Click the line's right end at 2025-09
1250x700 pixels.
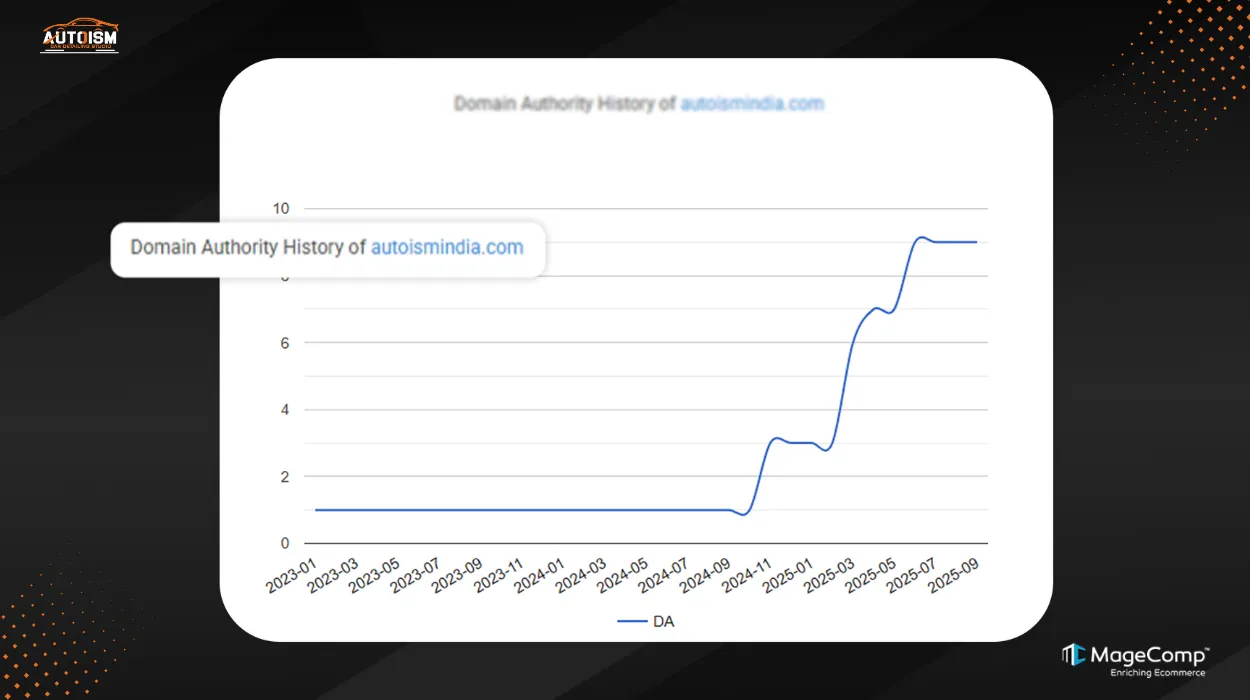[x=976, y=242]
